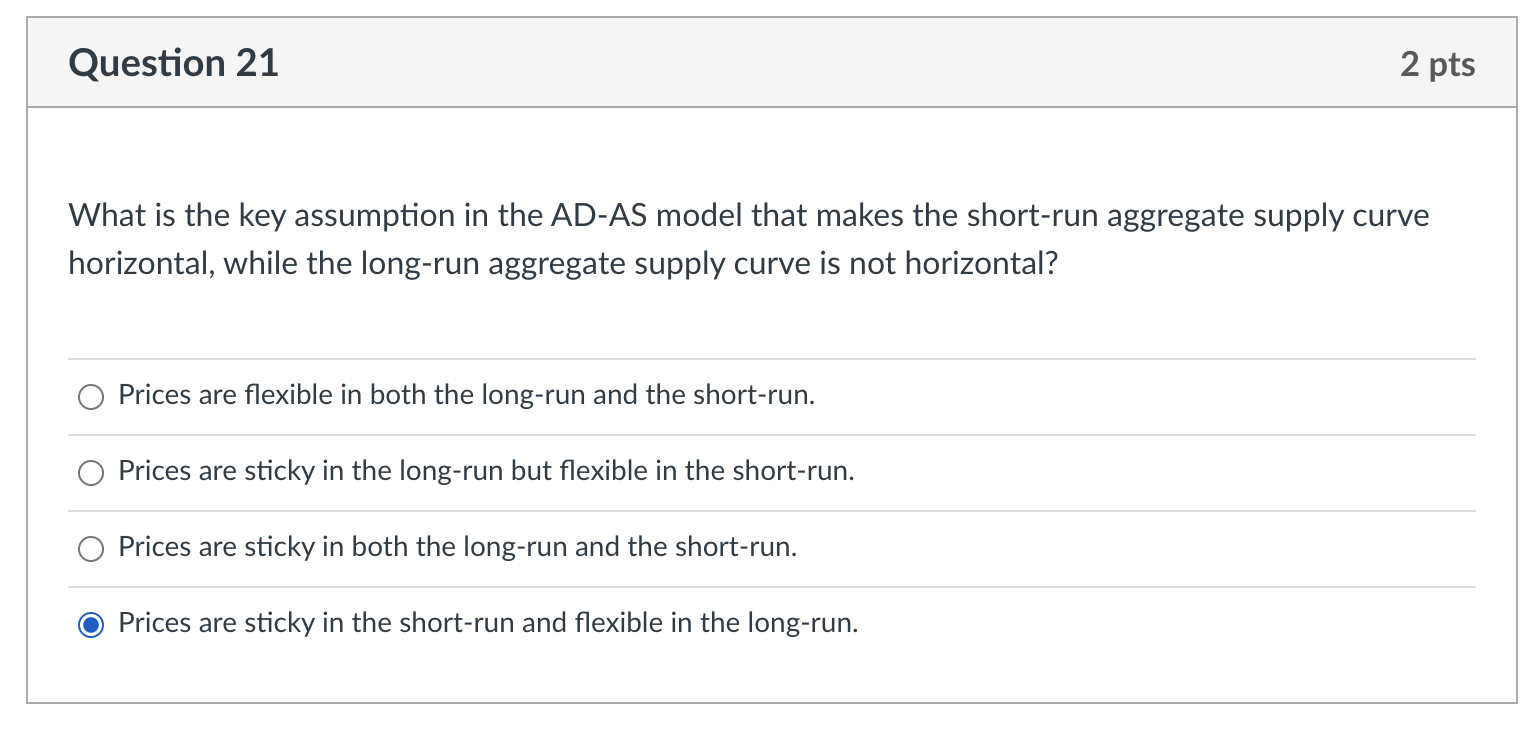Choose 'Prices are flexible in both' option
Screen dimensions: 1538x734
tap(90, 396)
